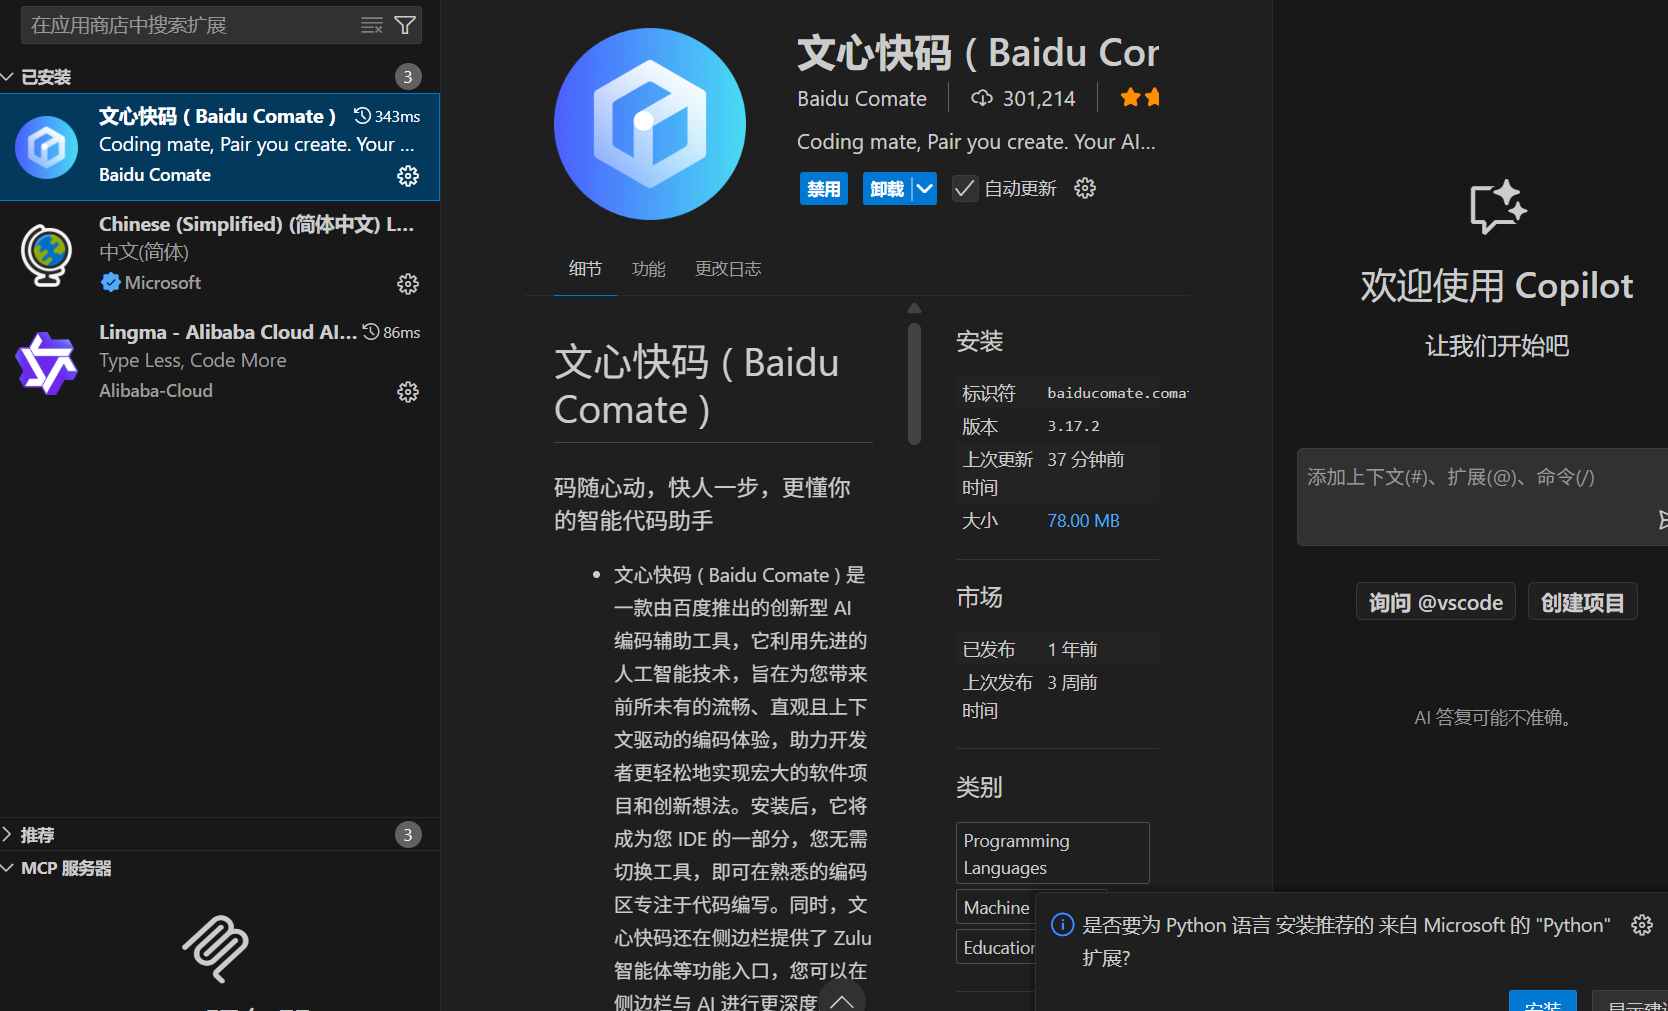Click the install count cloud download icon
The width and height of the screenshot is (1668, 1011).
[x=982, y=98]
